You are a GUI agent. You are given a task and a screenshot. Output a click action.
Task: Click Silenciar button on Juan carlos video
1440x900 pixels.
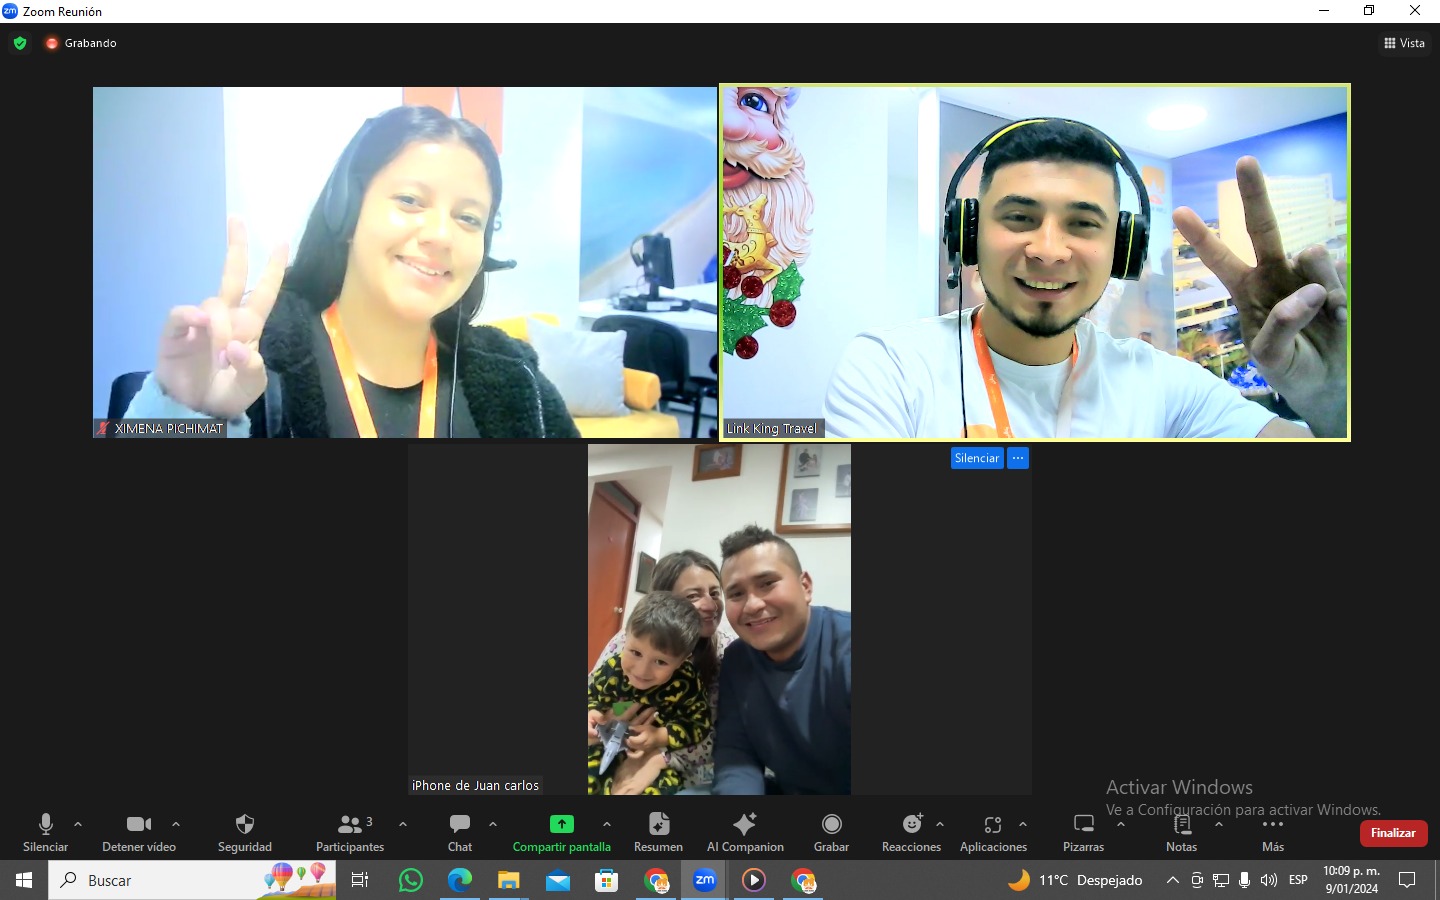click(x=976, y=458)
